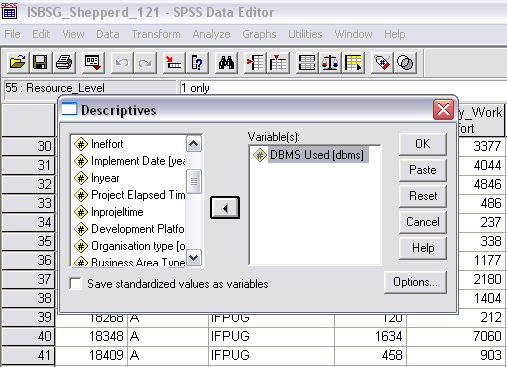Select Development Platform variable
The width and height of the screenshot is (507, 367).
coord(129,229)
